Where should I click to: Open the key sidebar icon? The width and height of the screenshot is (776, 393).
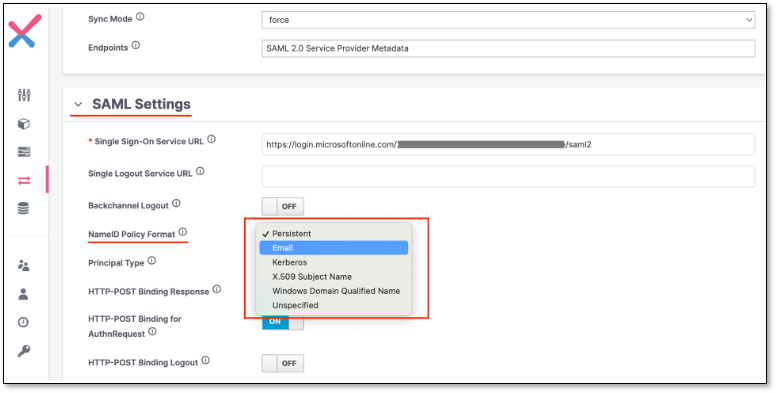(x=23, y=351)
